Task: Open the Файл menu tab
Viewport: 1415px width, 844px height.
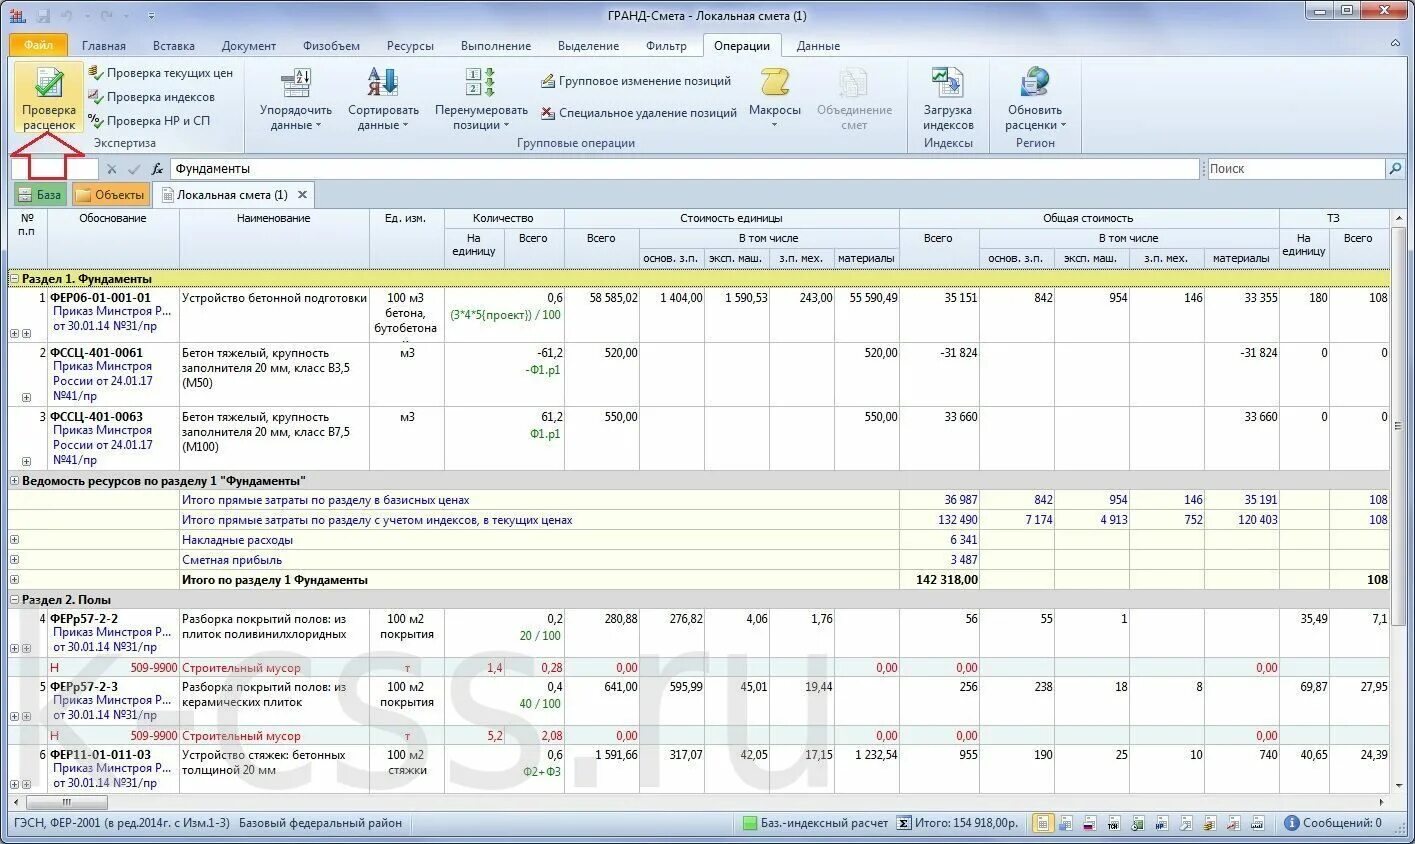Action: (x=39, y=46)
